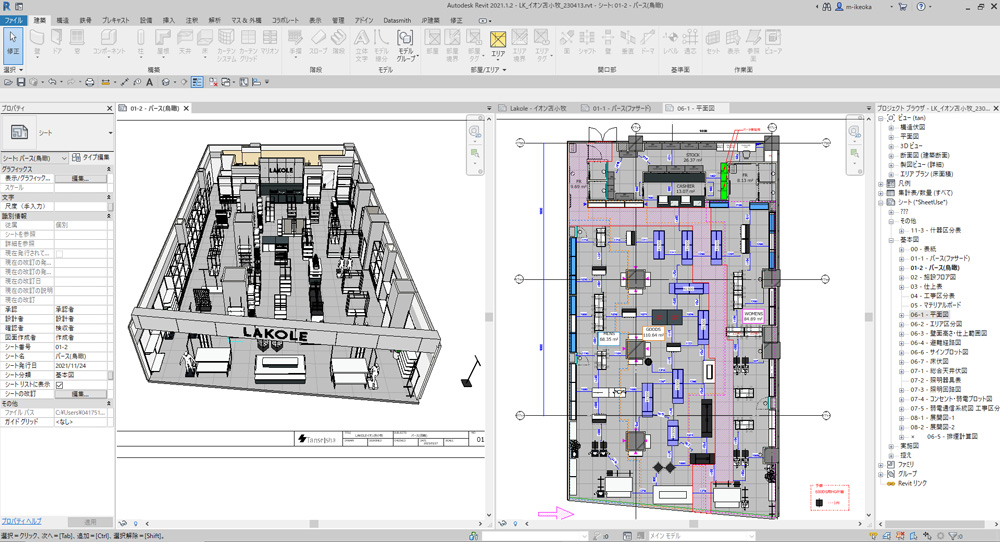Switch to the 注釈 ribbon tab
Screen dimensions: 1000x542
coord(191,20)
